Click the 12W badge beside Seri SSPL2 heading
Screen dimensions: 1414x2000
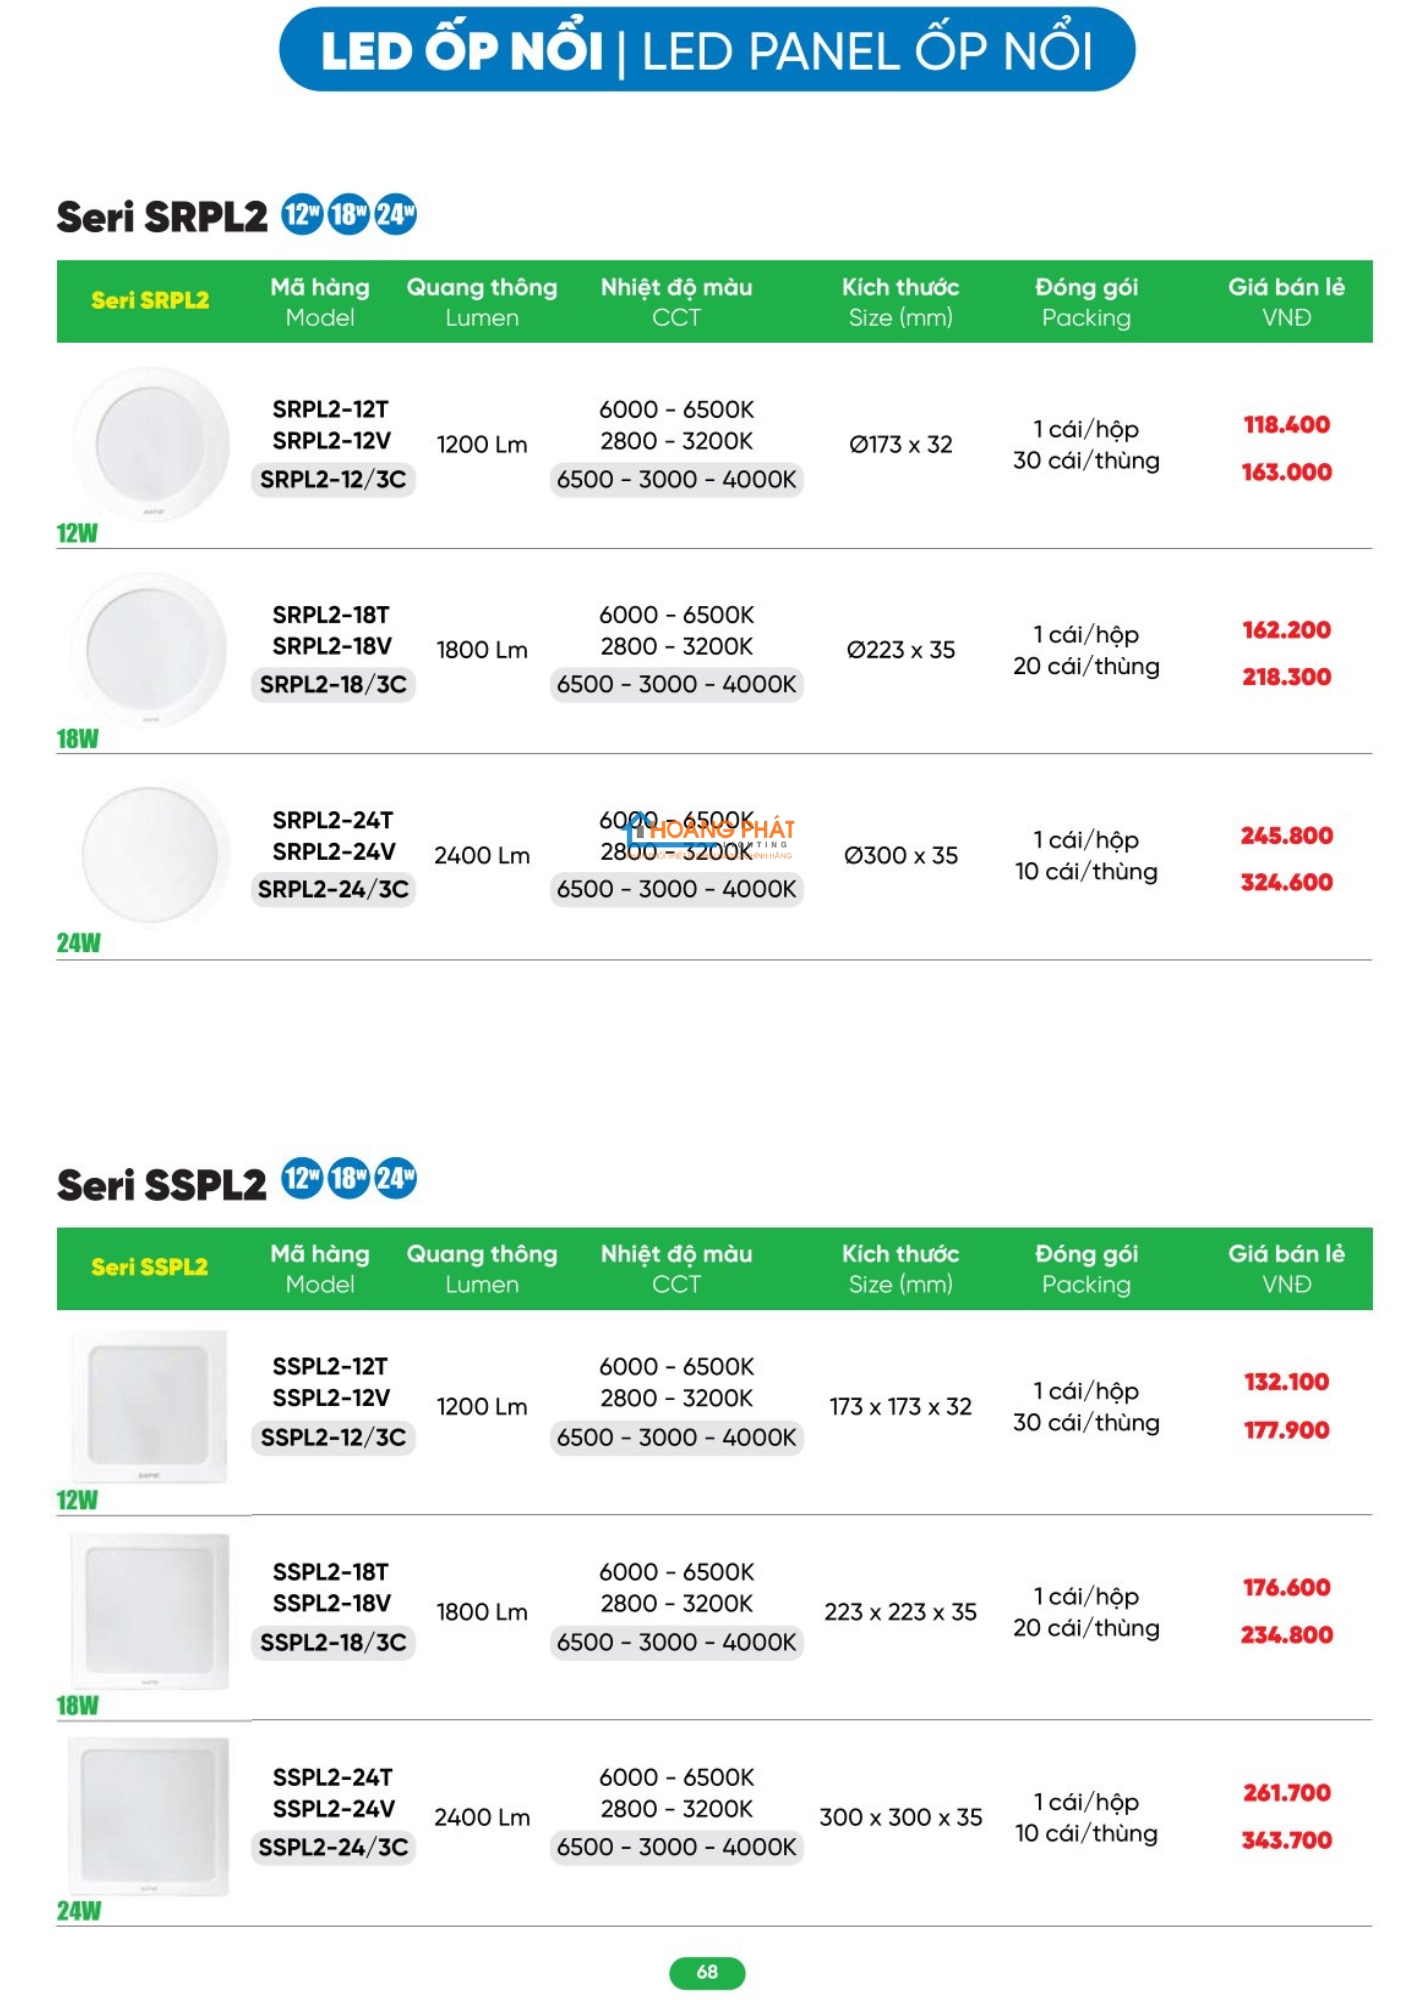point(301,1179)
